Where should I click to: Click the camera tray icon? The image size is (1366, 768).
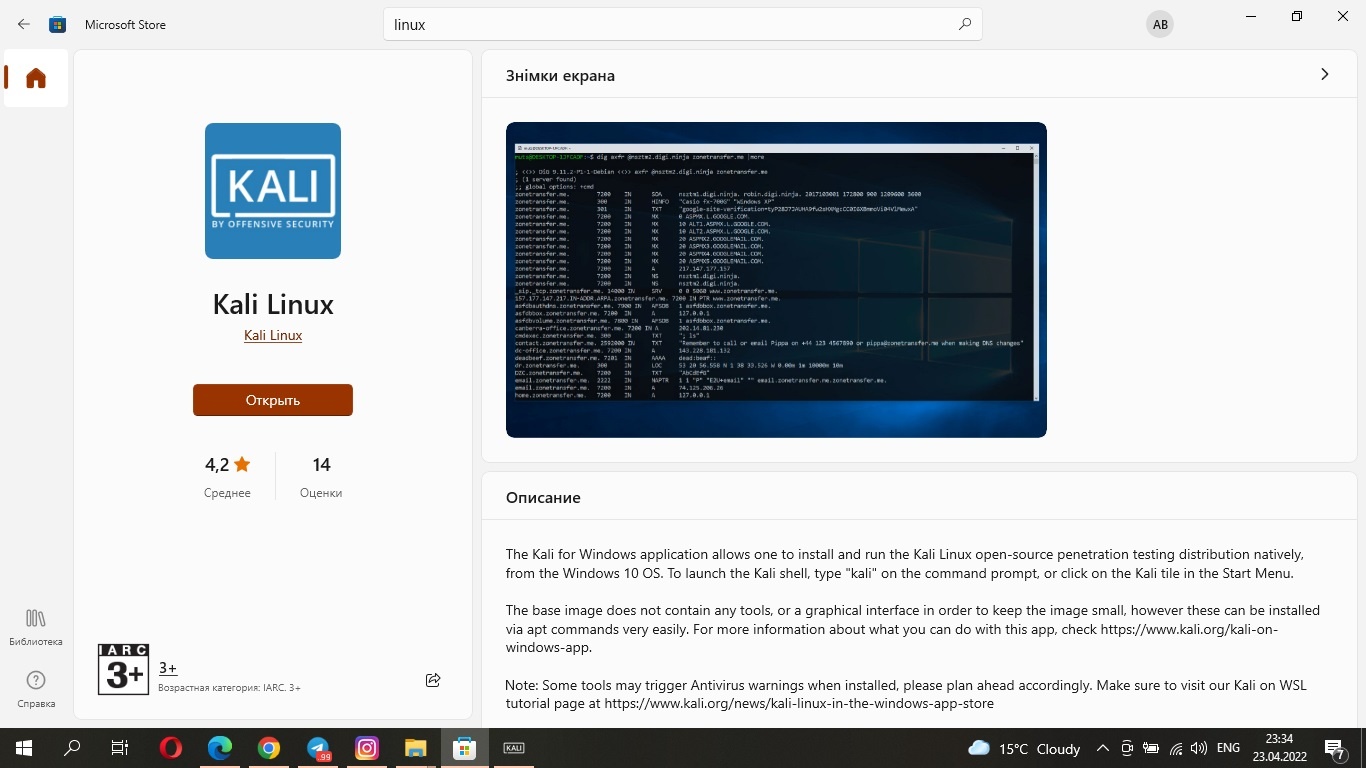(1127, 748)
